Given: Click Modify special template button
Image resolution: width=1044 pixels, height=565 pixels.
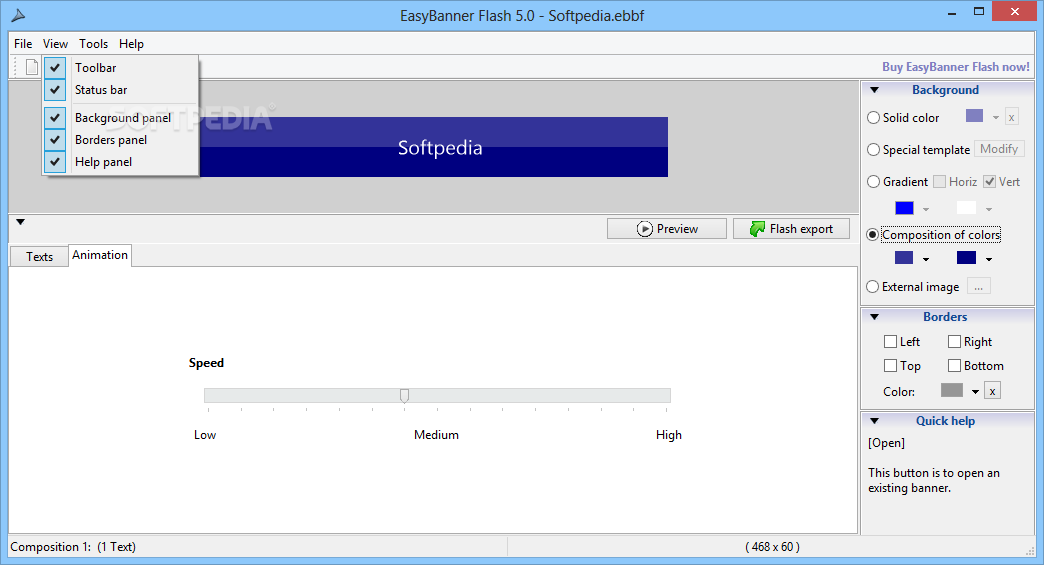Looking at the screenshot, I should [999, 149].
